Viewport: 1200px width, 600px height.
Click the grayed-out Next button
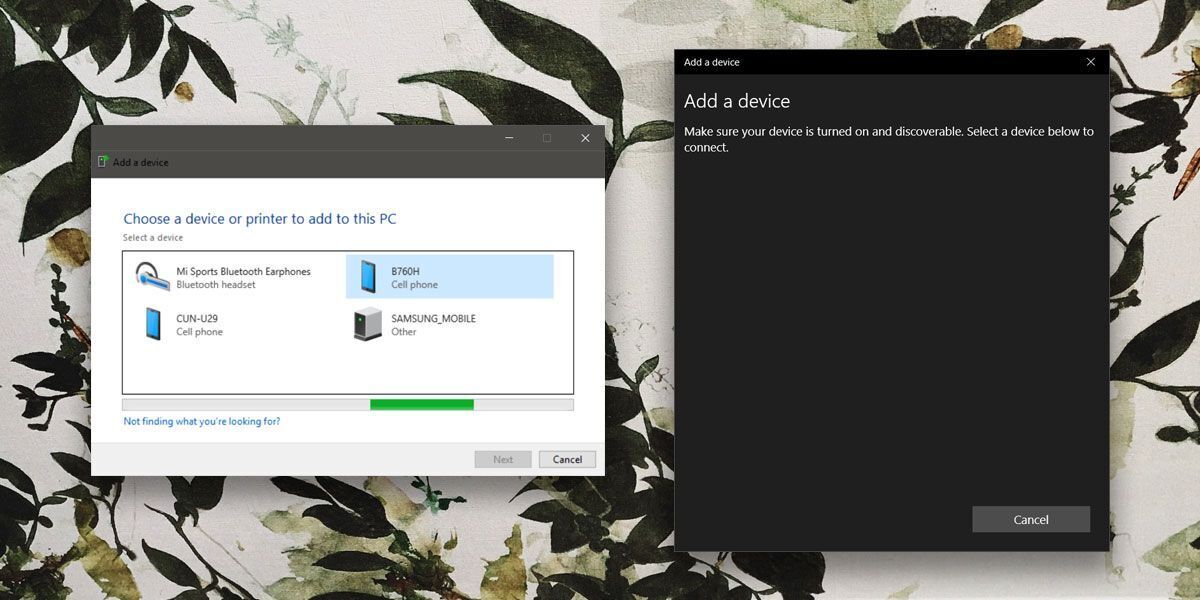503,459
